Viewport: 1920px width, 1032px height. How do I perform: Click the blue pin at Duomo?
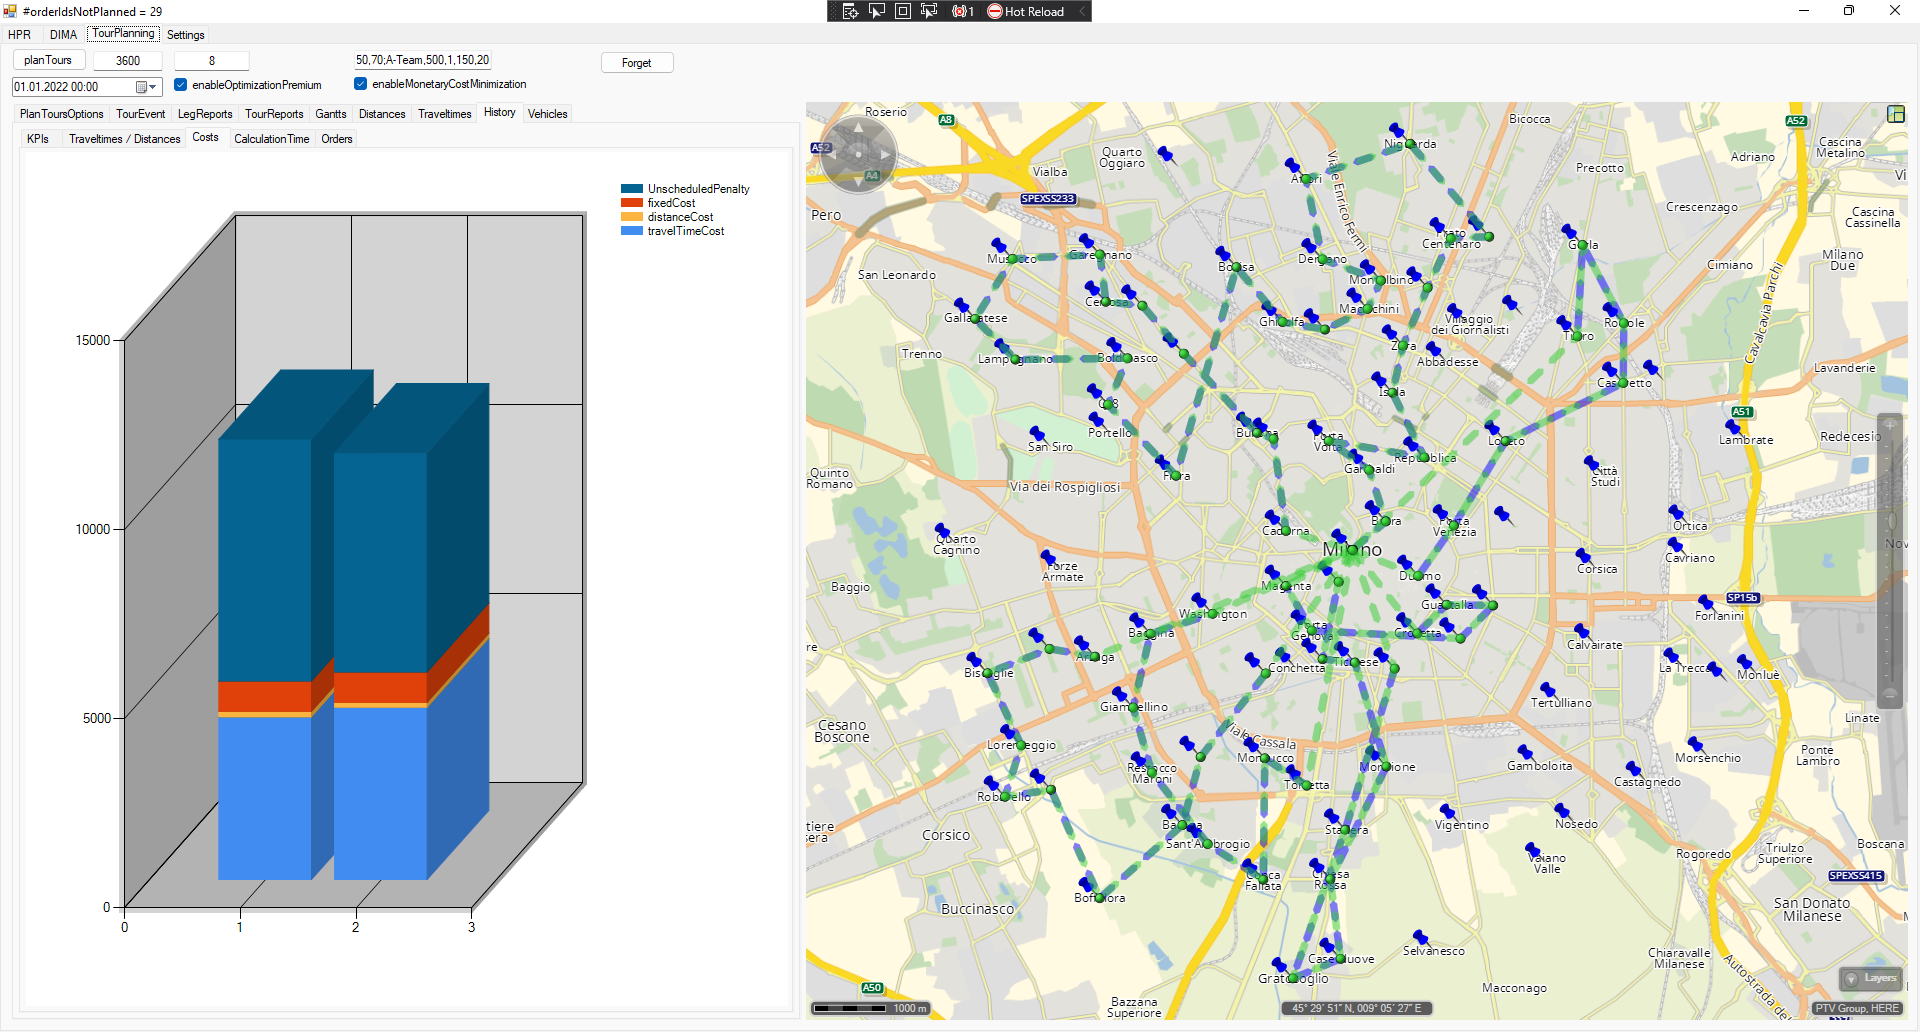[1405, 562]
